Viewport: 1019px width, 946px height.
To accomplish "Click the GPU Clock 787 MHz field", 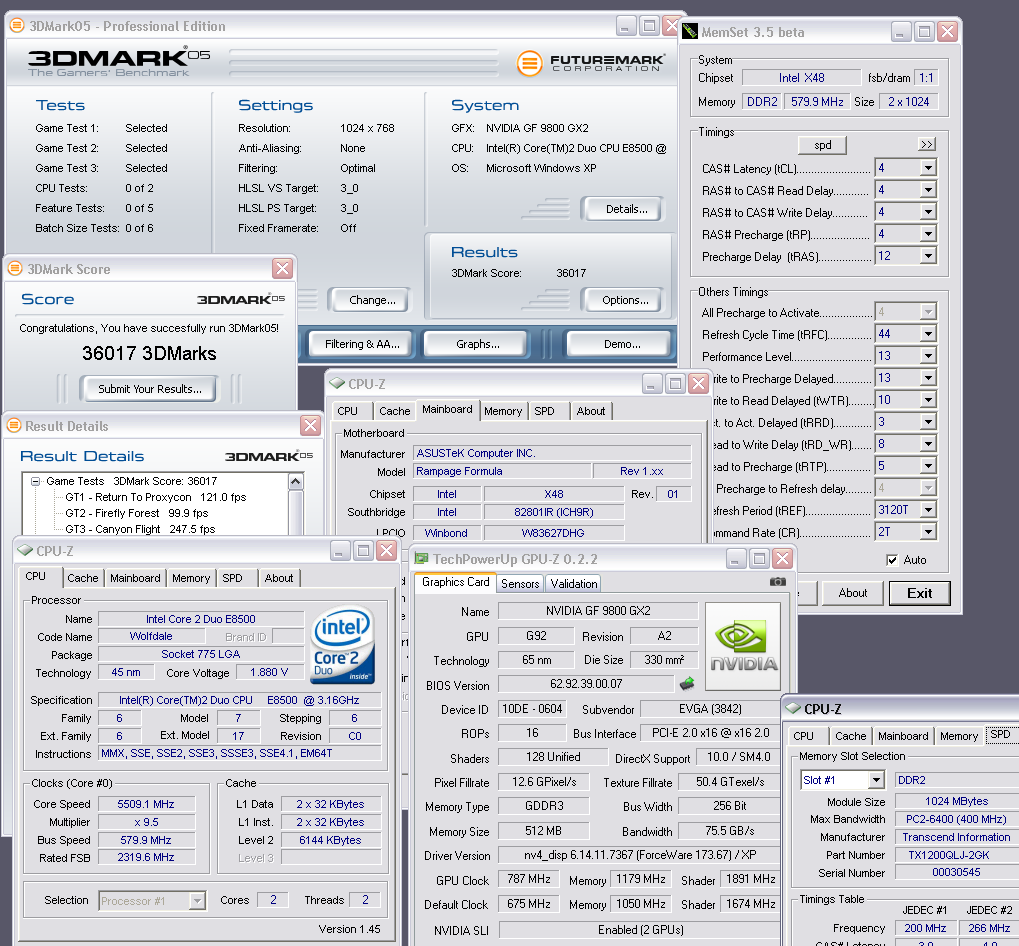I will pyautogui.click(x=528, y=879).
